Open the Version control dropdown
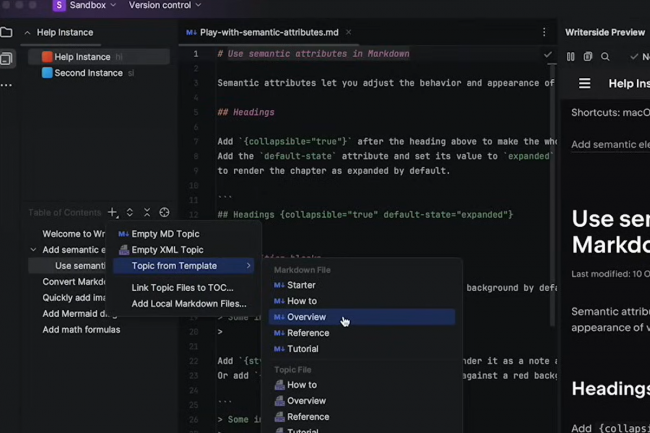Image resolution: width=650 pixels, height=433 pixels. 165,5
